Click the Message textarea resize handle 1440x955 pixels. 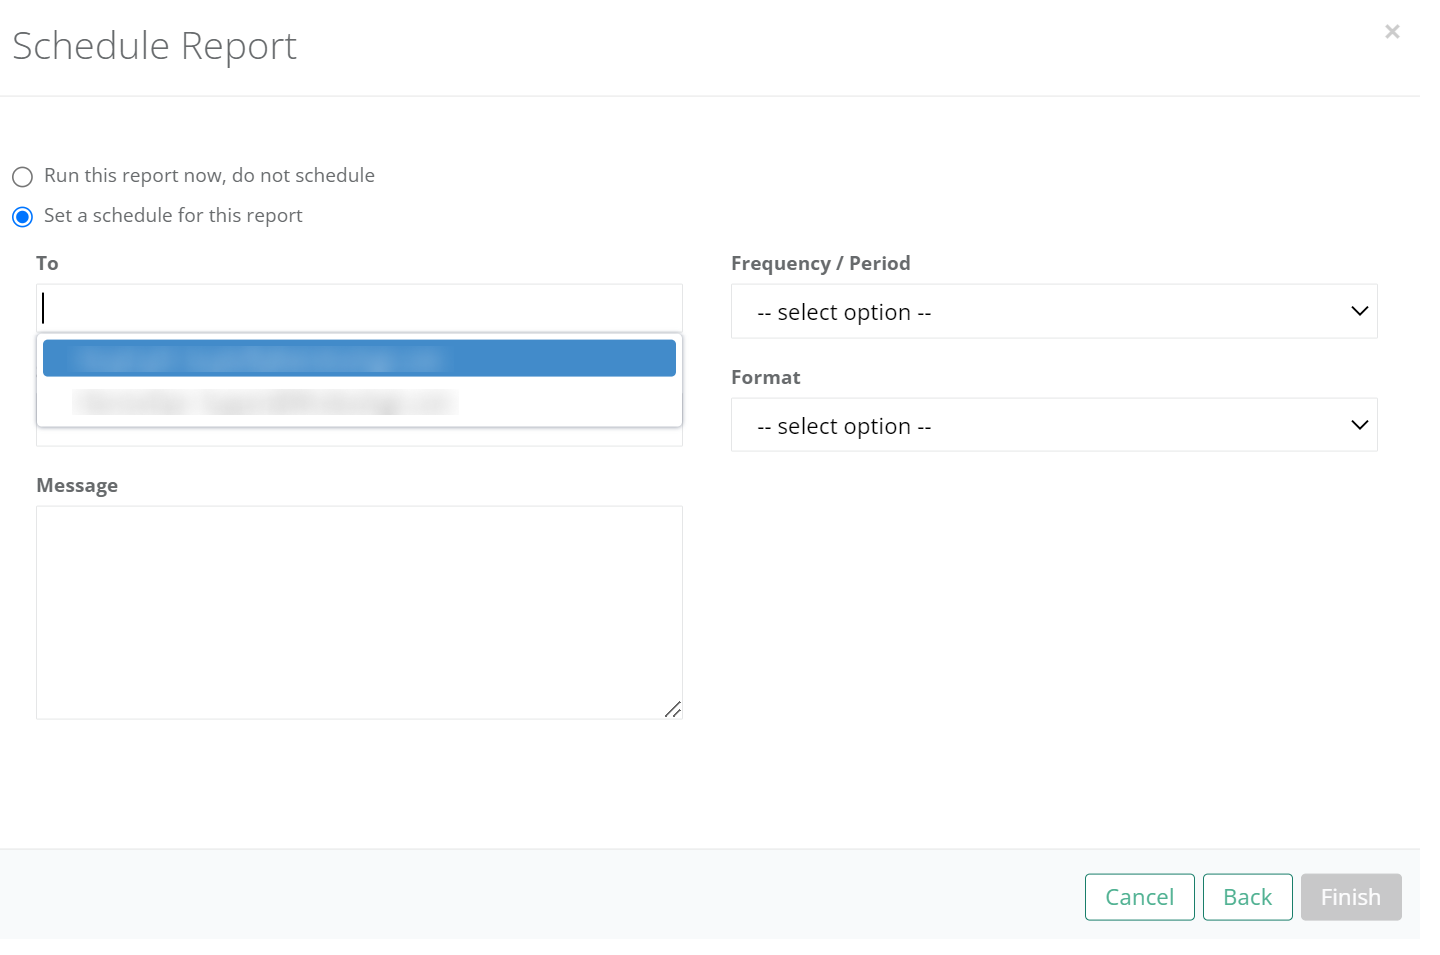674,709
